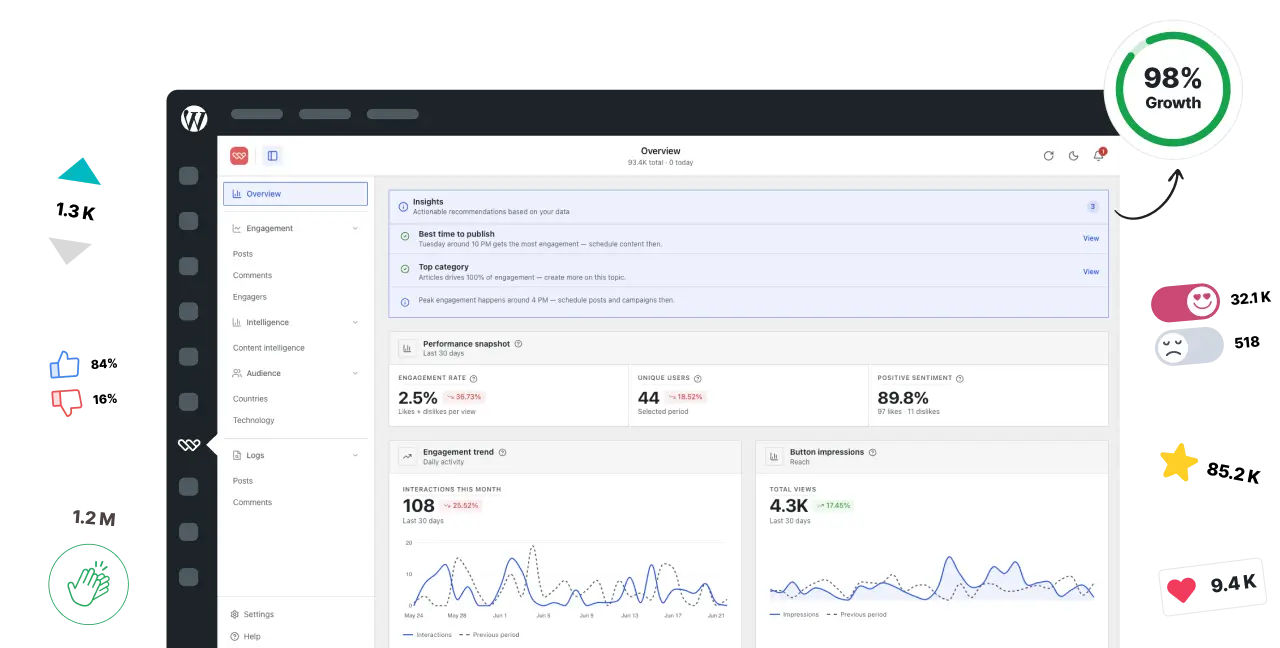
Task: Open Technology under Audience
Action: (254, 420)
